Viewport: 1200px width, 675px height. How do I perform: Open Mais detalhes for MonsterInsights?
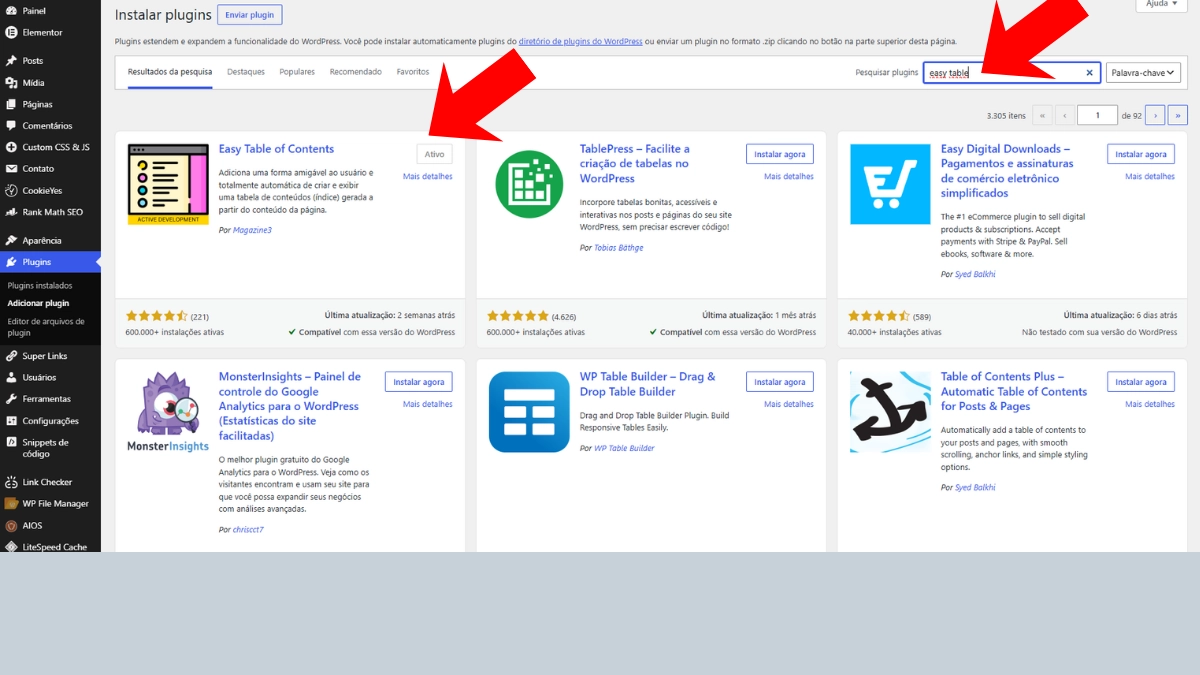(x=428, y=405)
